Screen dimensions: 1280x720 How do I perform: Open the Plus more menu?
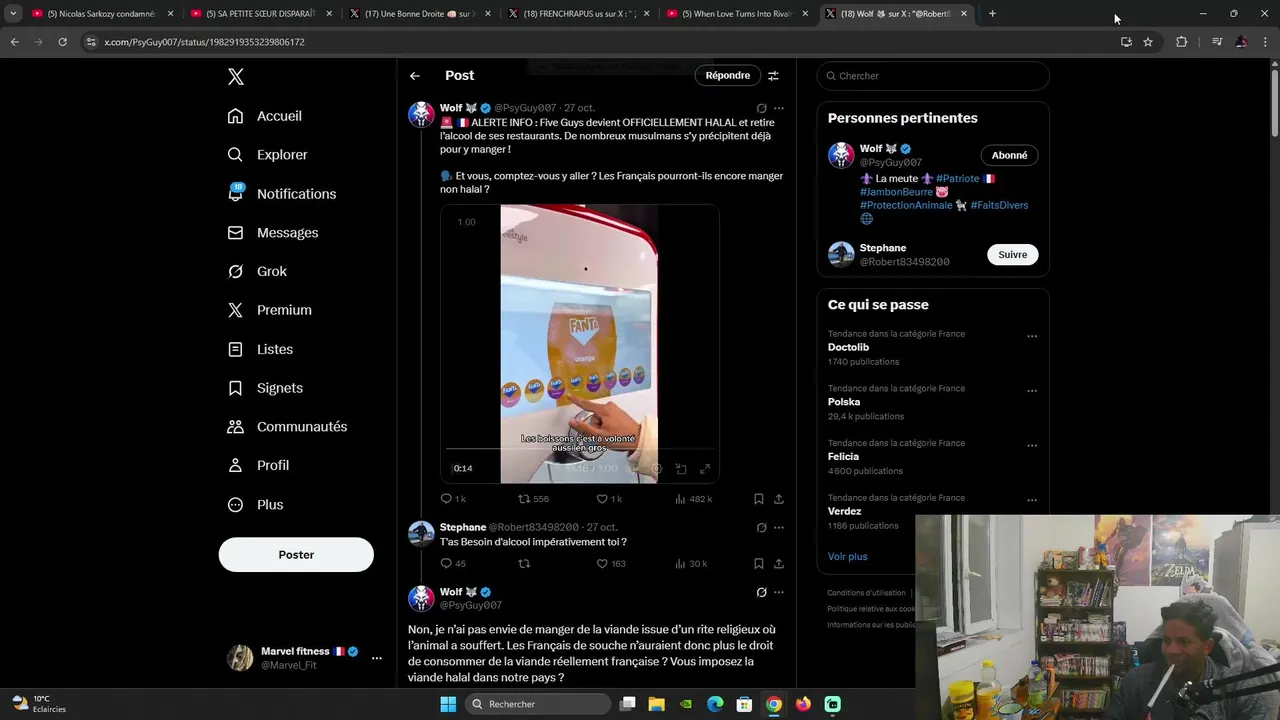tap(255, 505)
